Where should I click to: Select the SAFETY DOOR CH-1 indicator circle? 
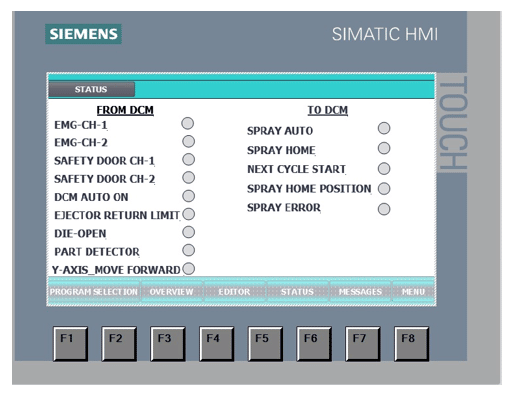click(189, 159)
